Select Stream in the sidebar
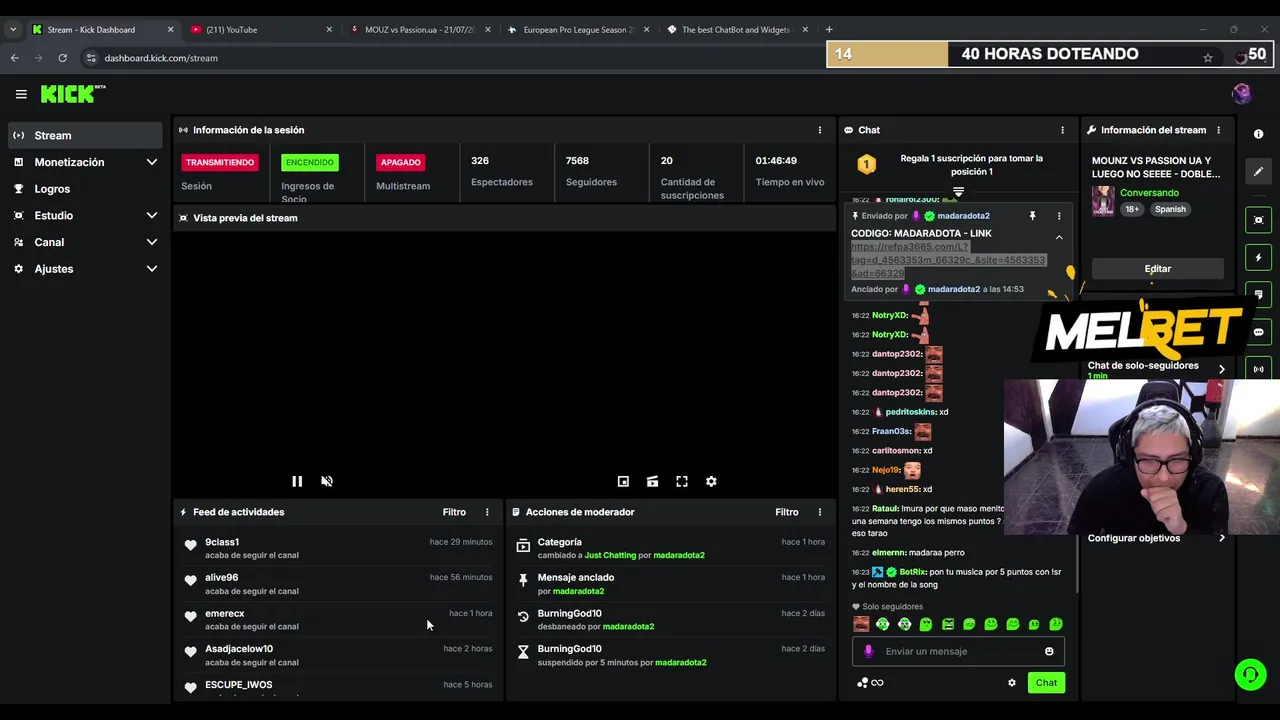This screenshot has width=1280, height=720. (x=85, y=135)
